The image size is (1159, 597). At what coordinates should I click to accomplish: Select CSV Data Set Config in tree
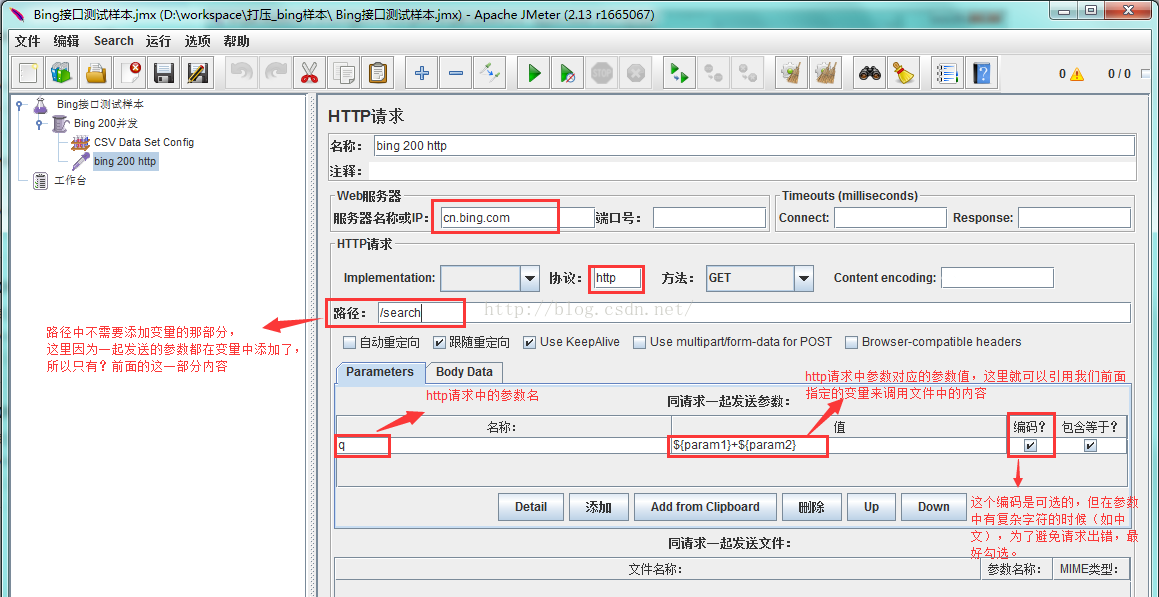[x=144, y=142]
